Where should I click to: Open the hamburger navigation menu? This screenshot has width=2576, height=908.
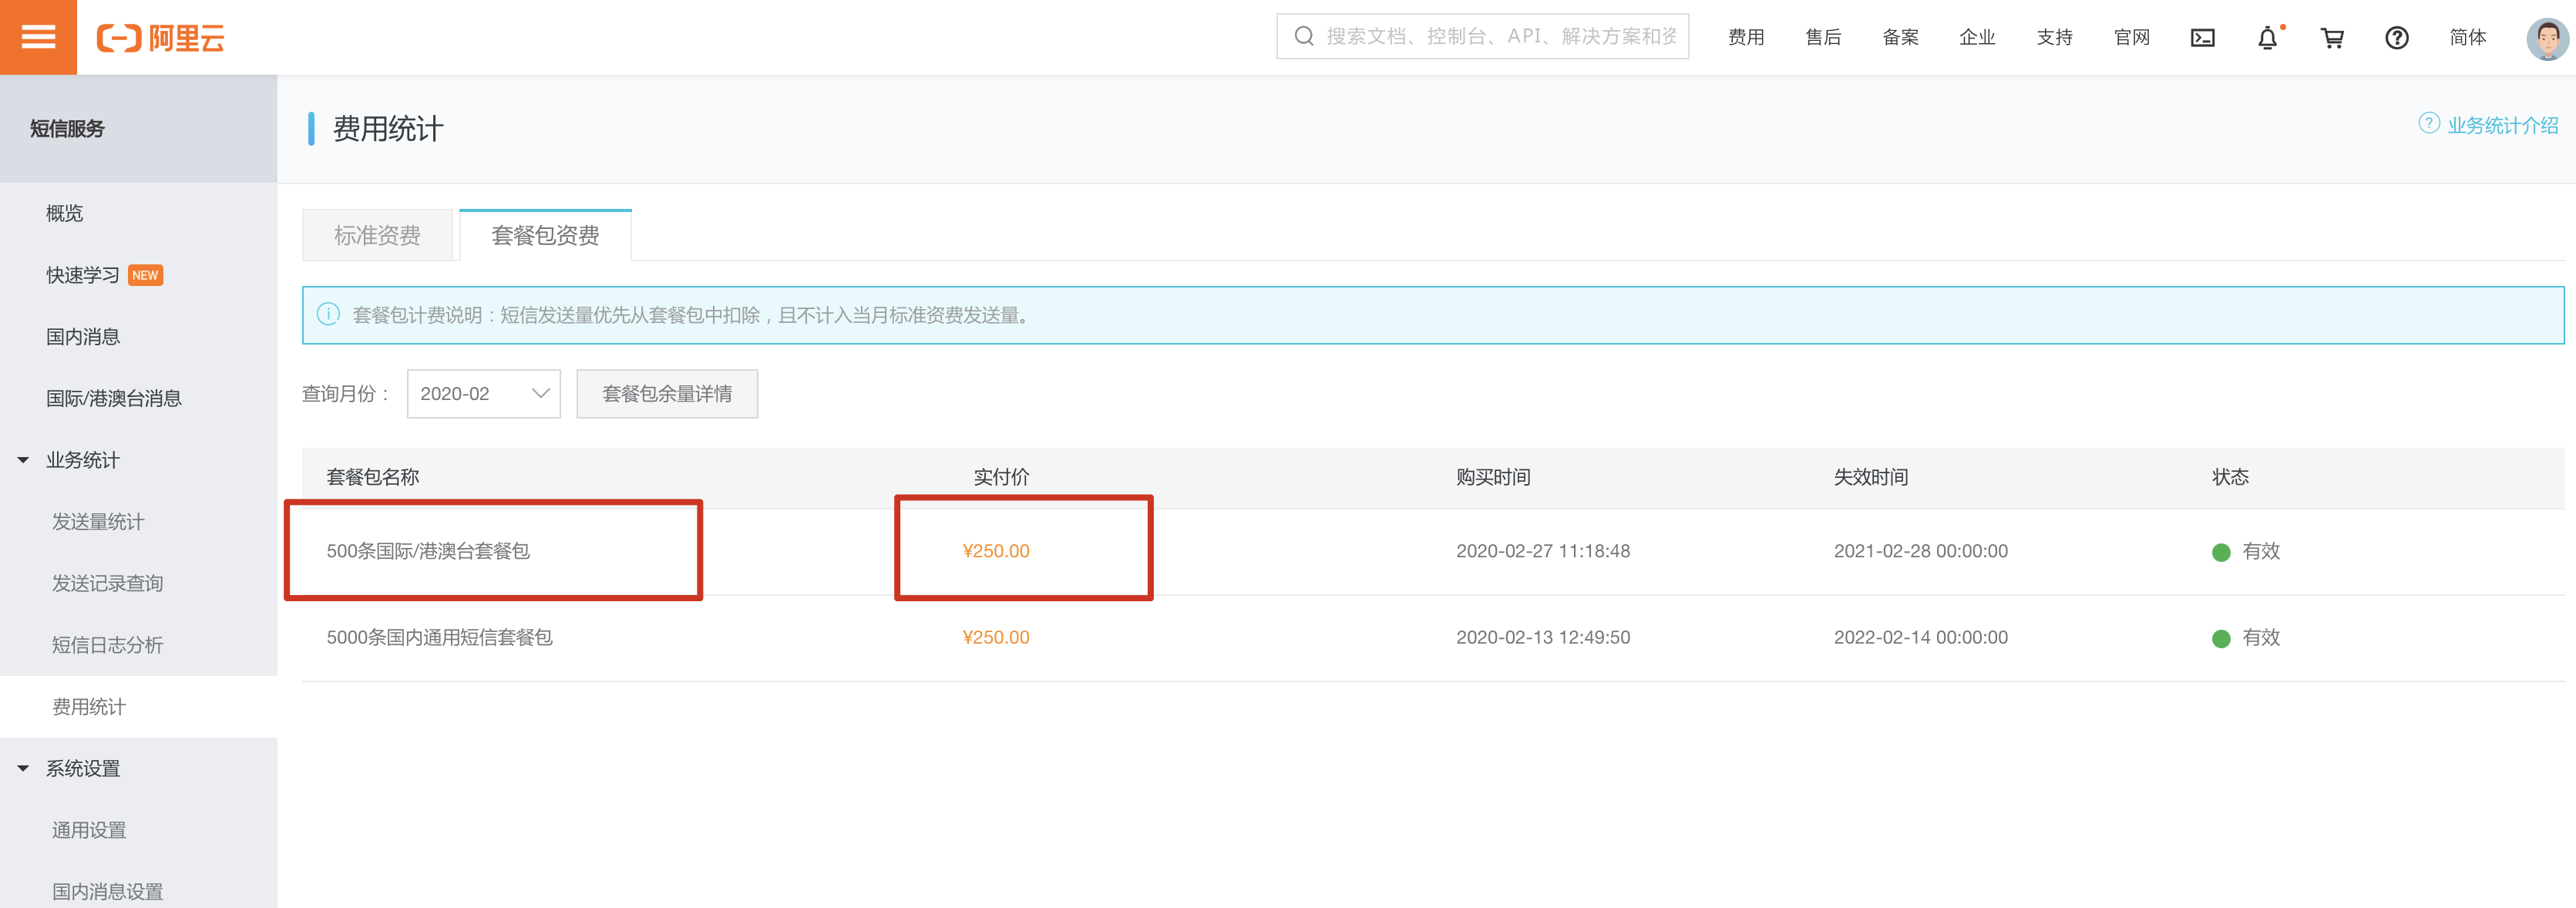[38, 37]
